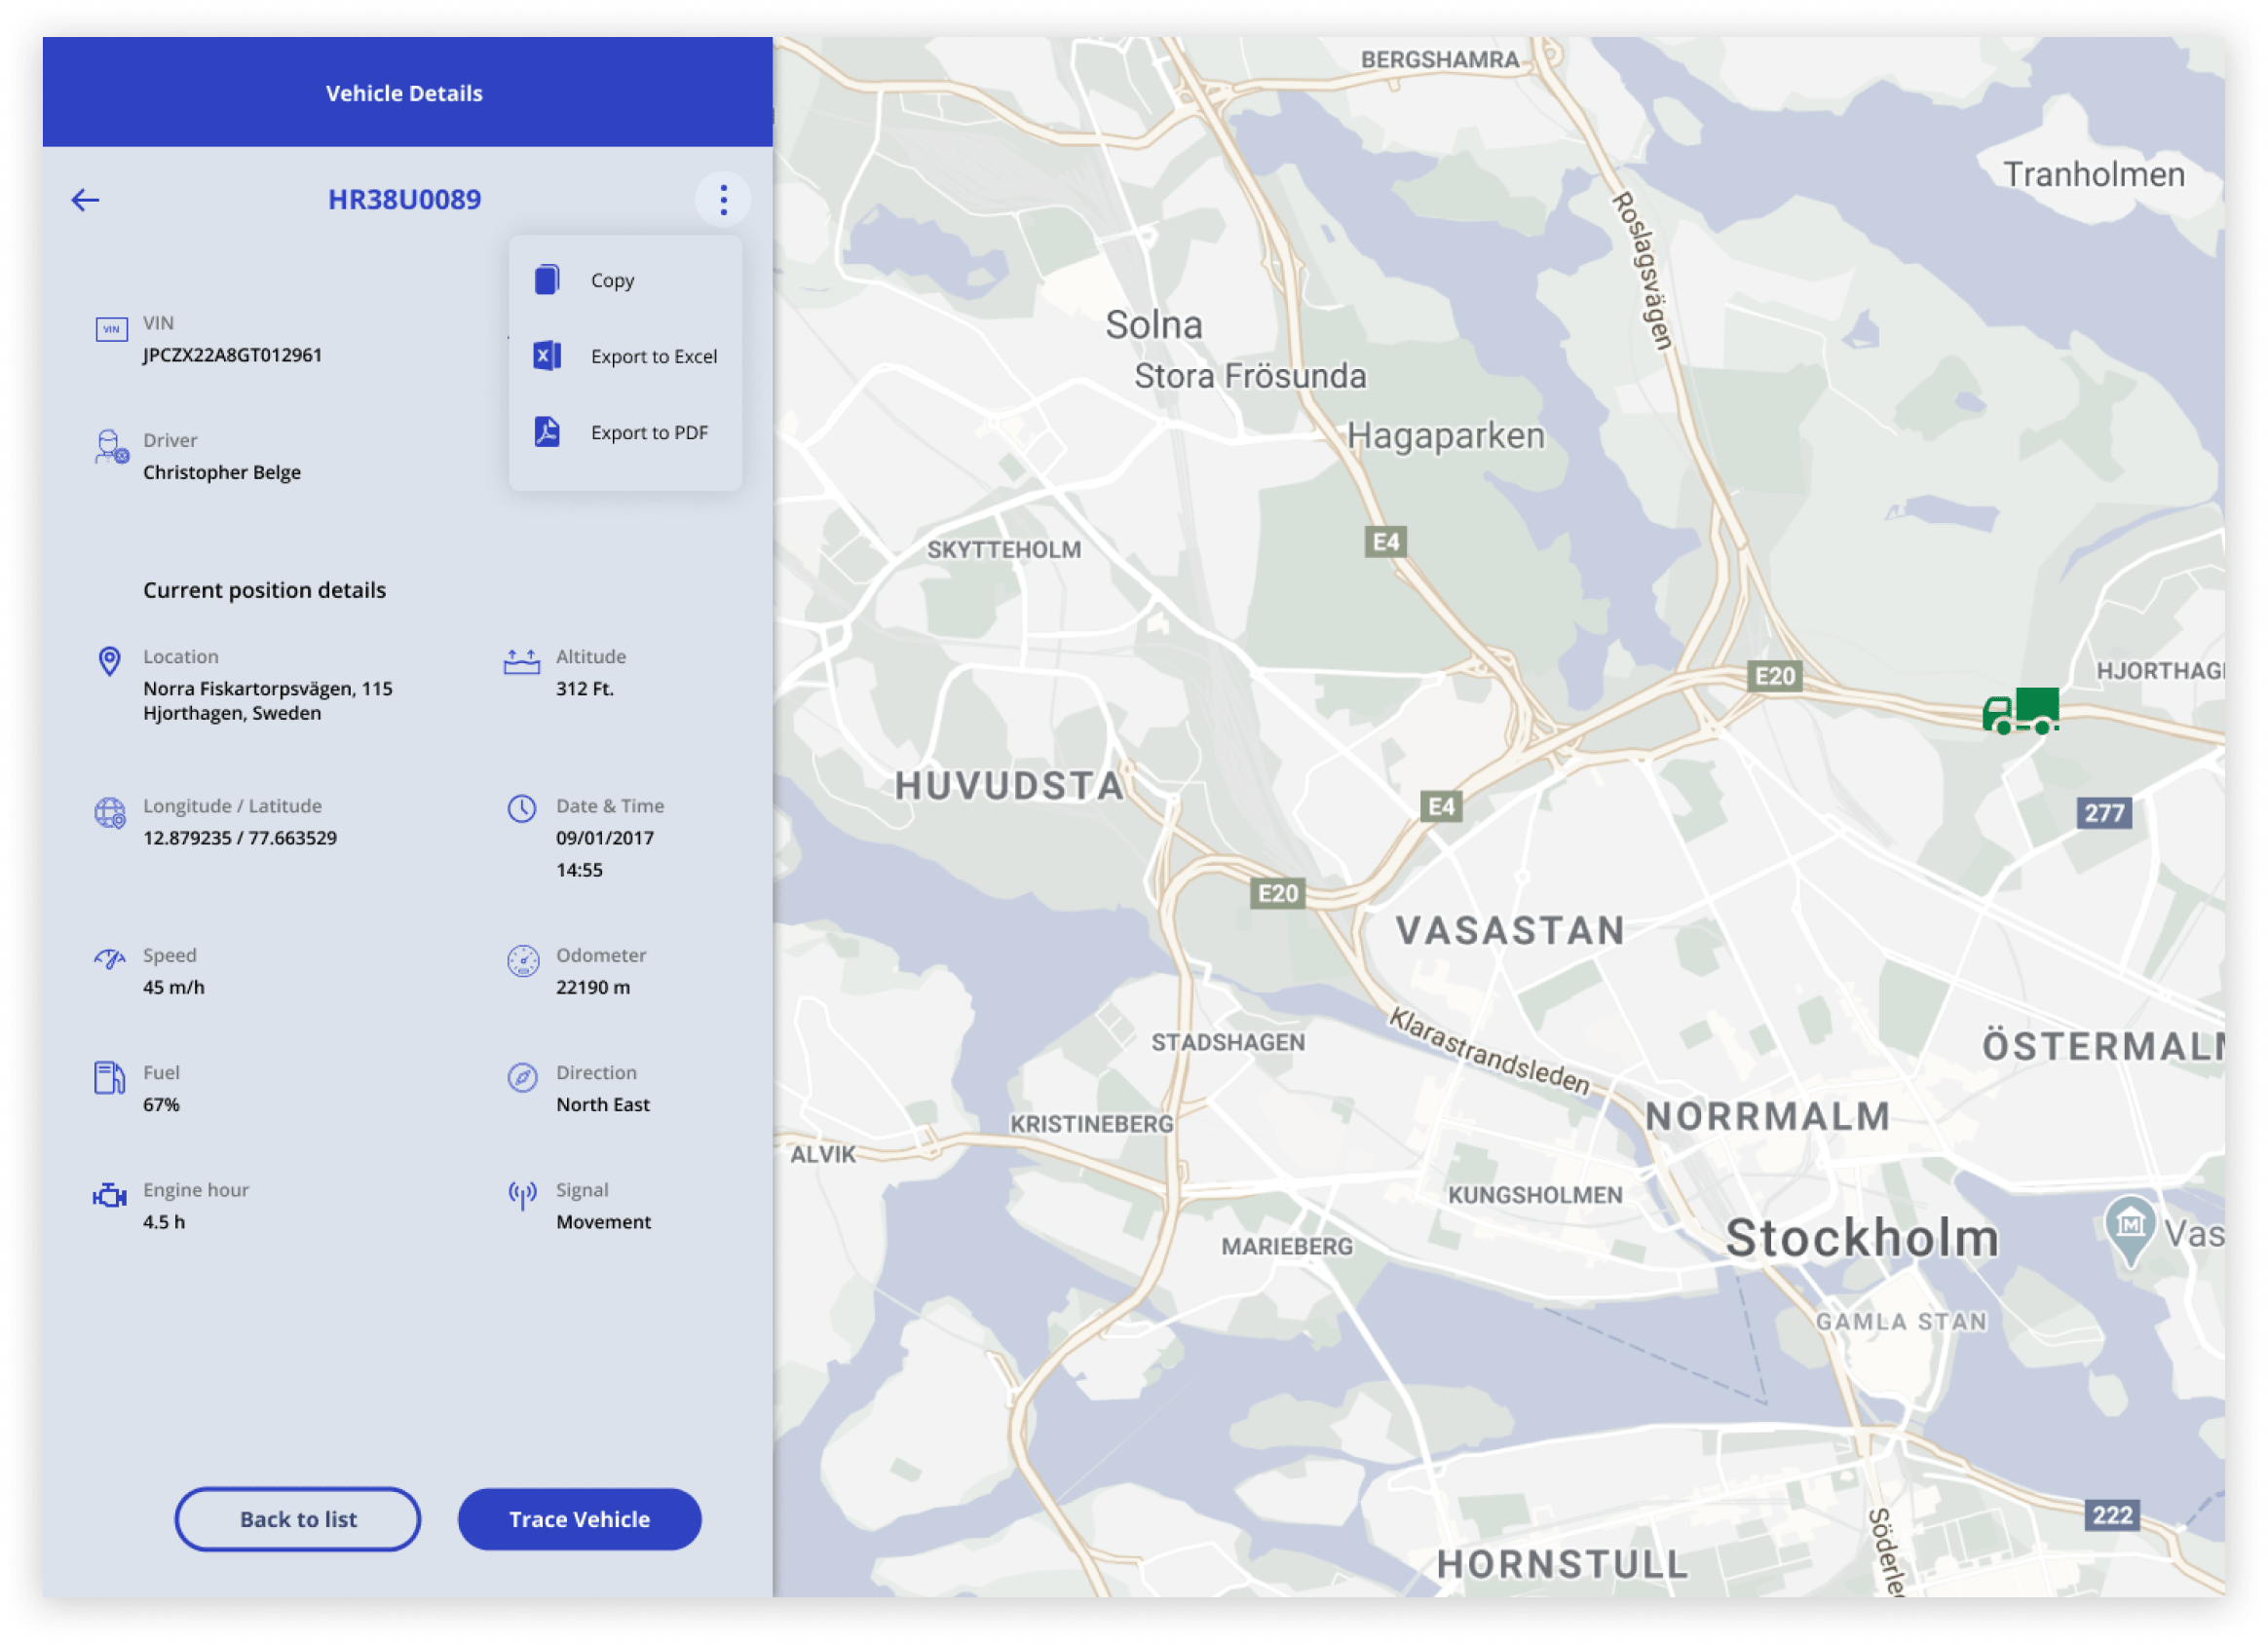Click the speedometer speed icon
Screen dimensions: 2268x1644
point(110,960)
